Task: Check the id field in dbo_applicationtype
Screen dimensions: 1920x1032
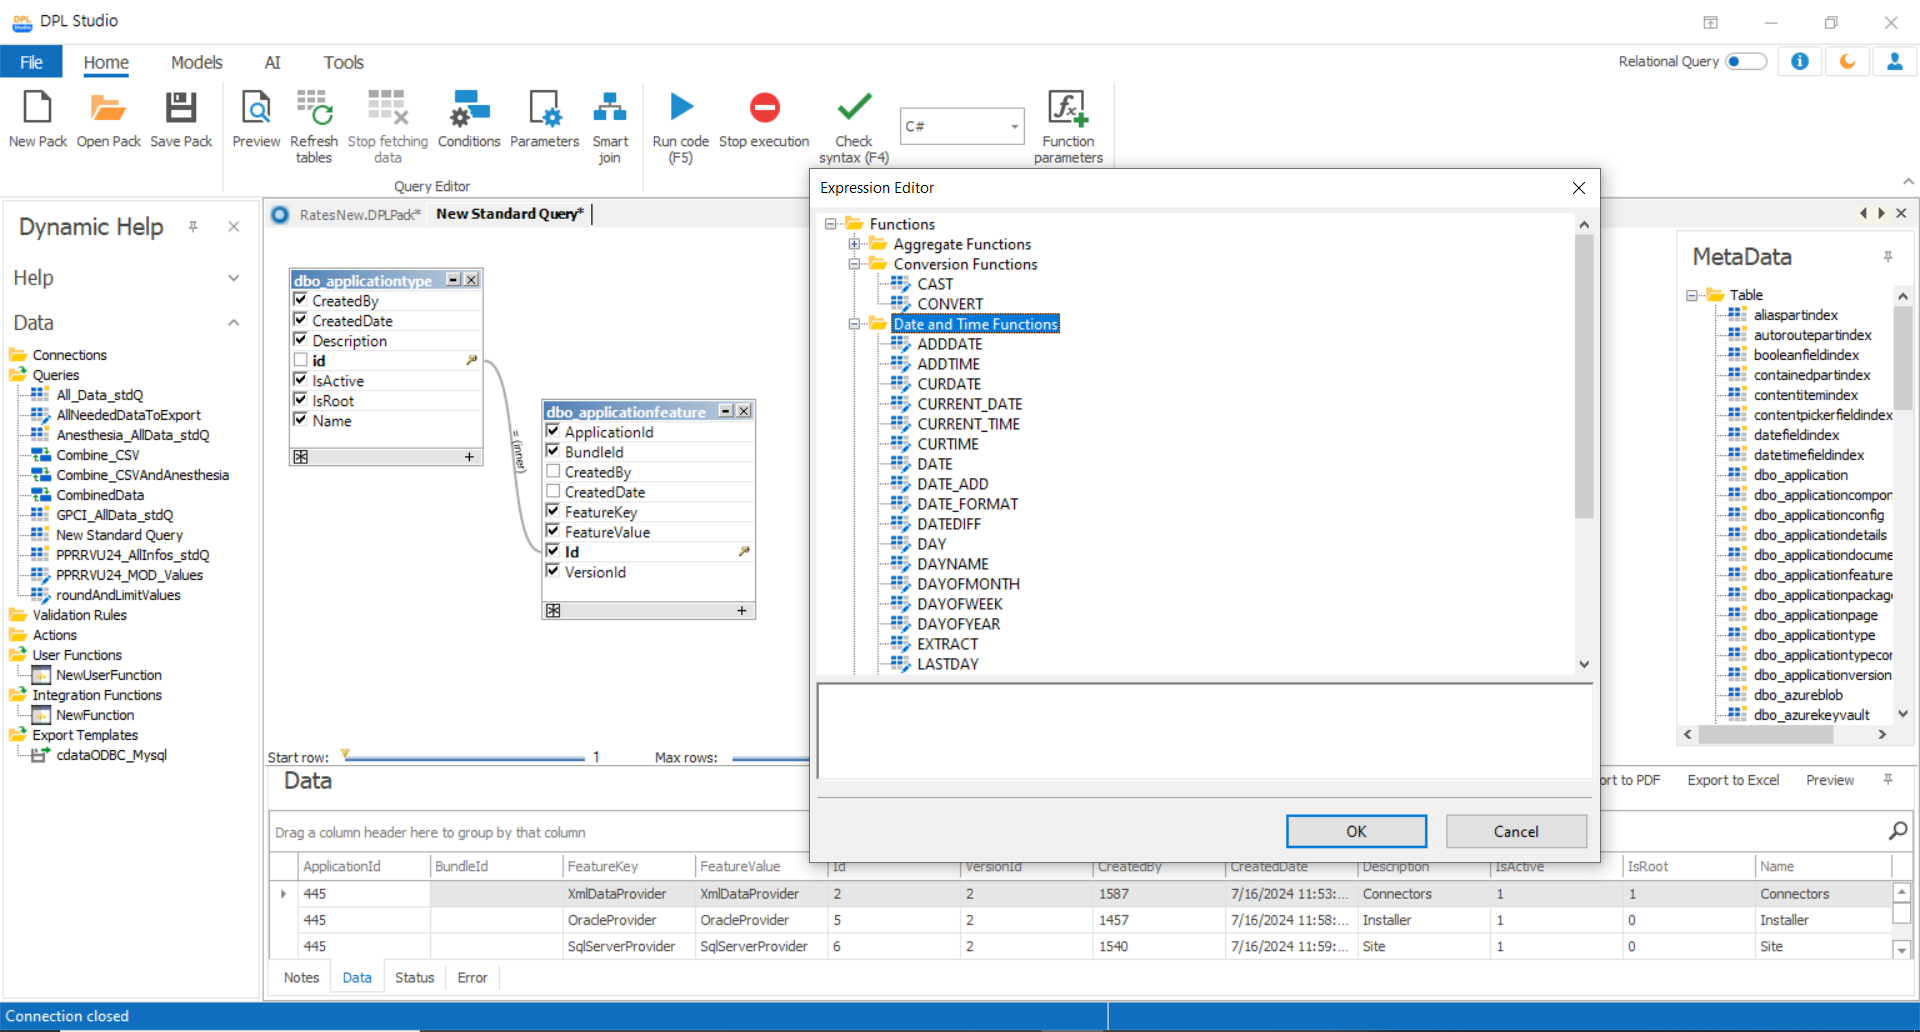Action: 300,360
